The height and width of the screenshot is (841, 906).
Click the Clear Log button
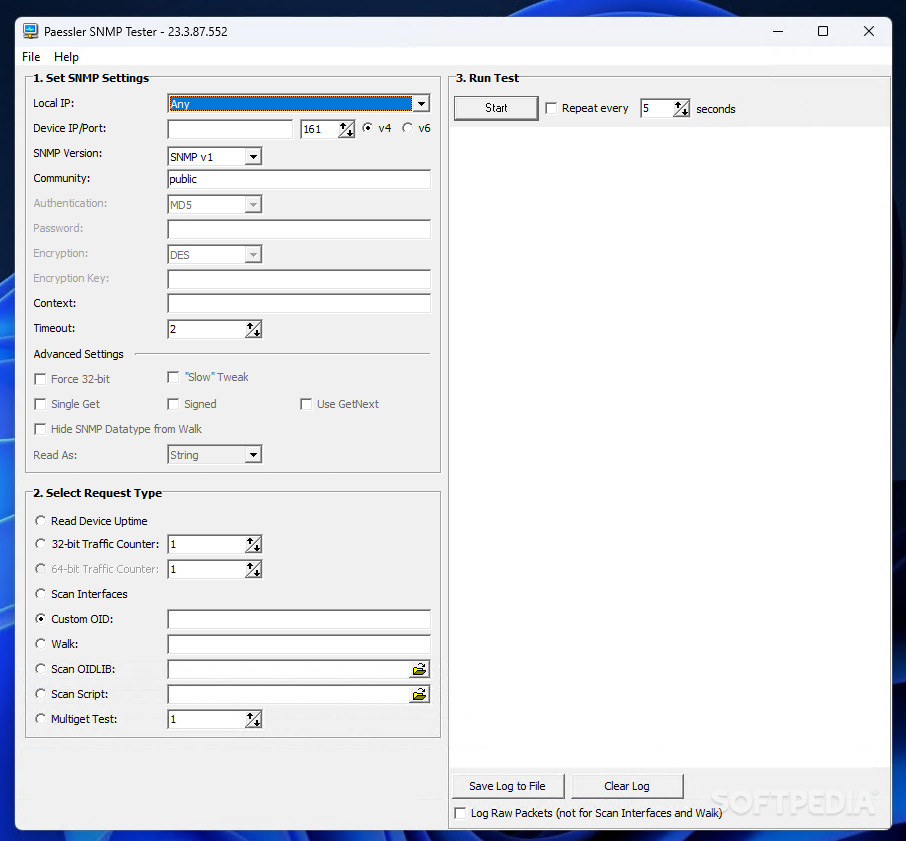point(627,786)
